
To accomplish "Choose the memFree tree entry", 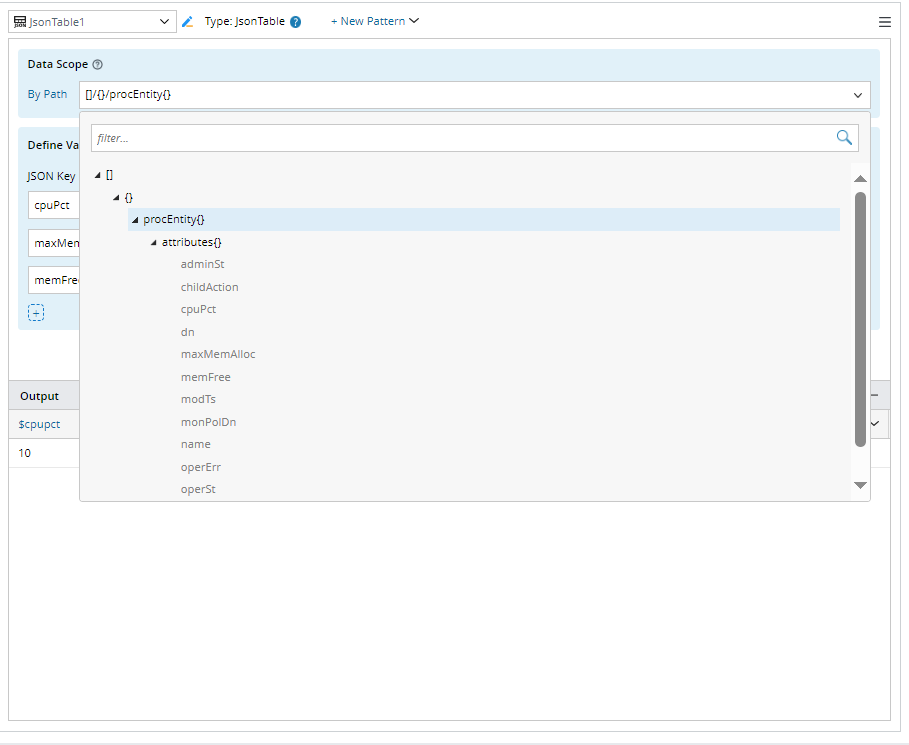I will click(x=205, y=377).
